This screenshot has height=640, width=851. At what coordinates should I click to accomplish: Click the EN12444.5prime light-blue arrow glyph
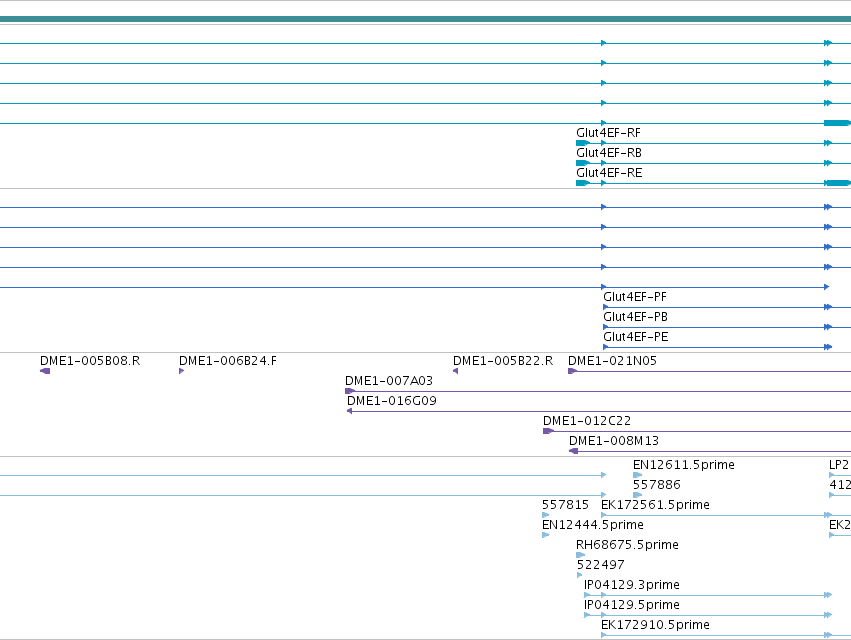[x=545, y=536]
